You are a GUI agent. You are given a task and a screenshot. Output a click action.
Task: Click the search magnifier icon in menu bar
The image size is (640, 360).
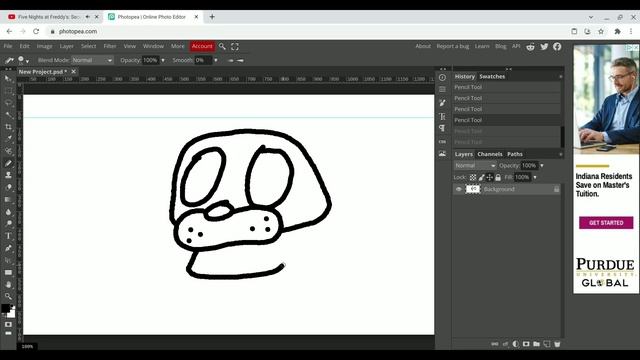point(222,47)
